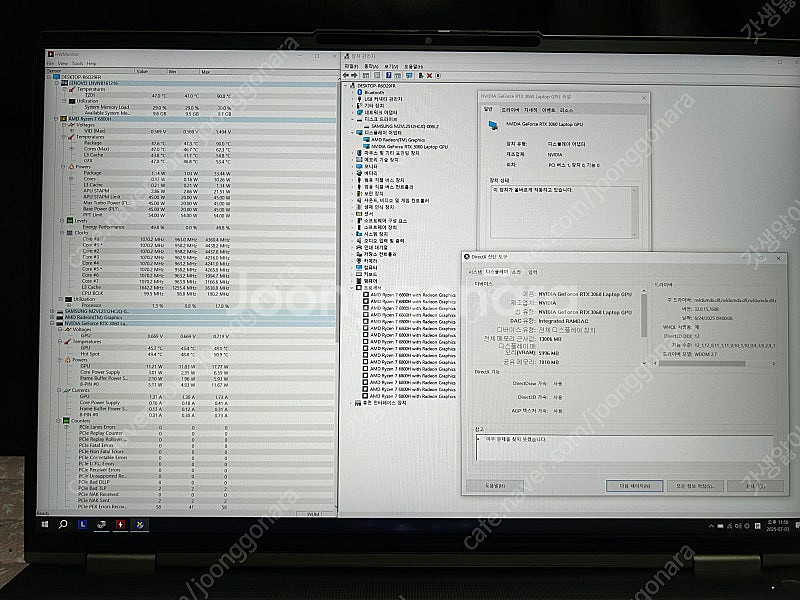Collapse the 디스플레이 어댑터 category arrow
The image size is (800, 600).
[x=352, y=133]
